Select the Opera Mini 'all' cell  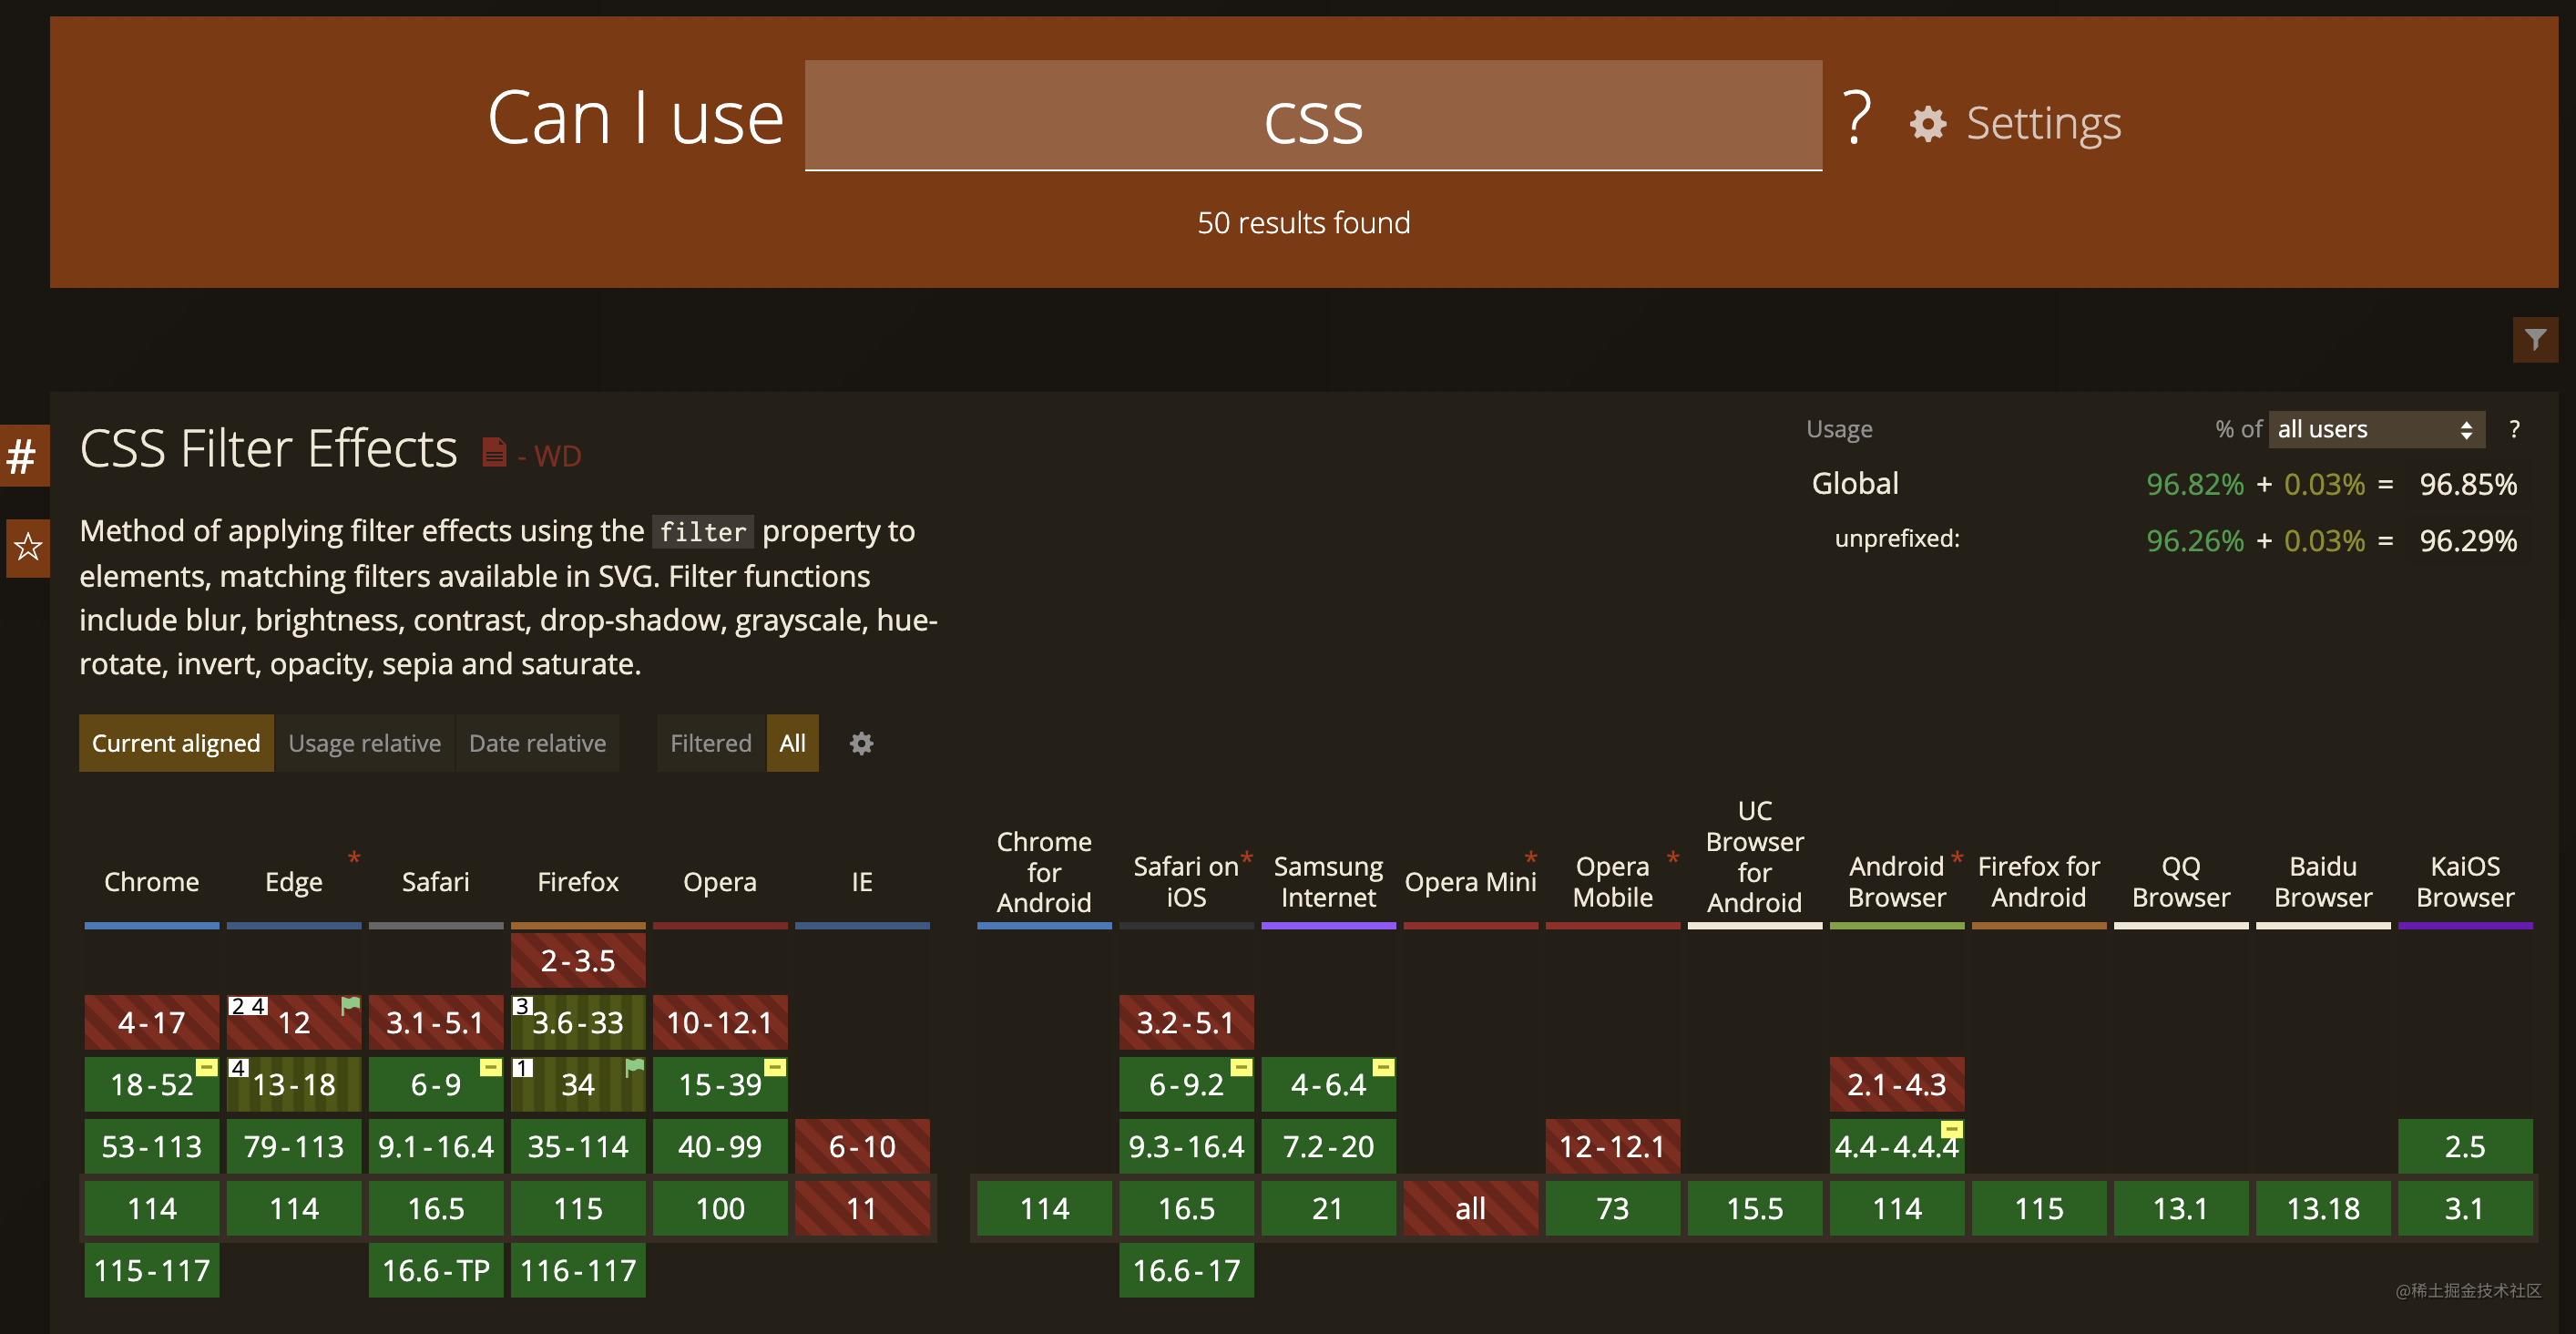pyautogui.click(x=1470, y=1208)
